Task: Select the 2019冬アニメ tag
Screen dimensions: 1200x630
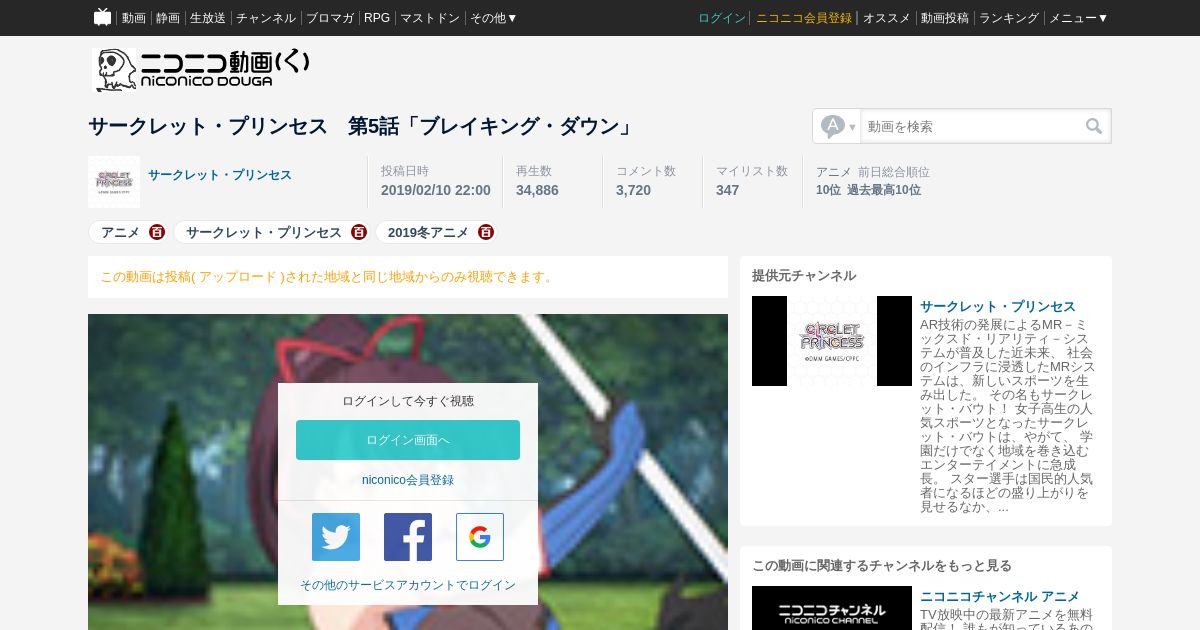Action: pyautogui.click(x=428, y=232)
